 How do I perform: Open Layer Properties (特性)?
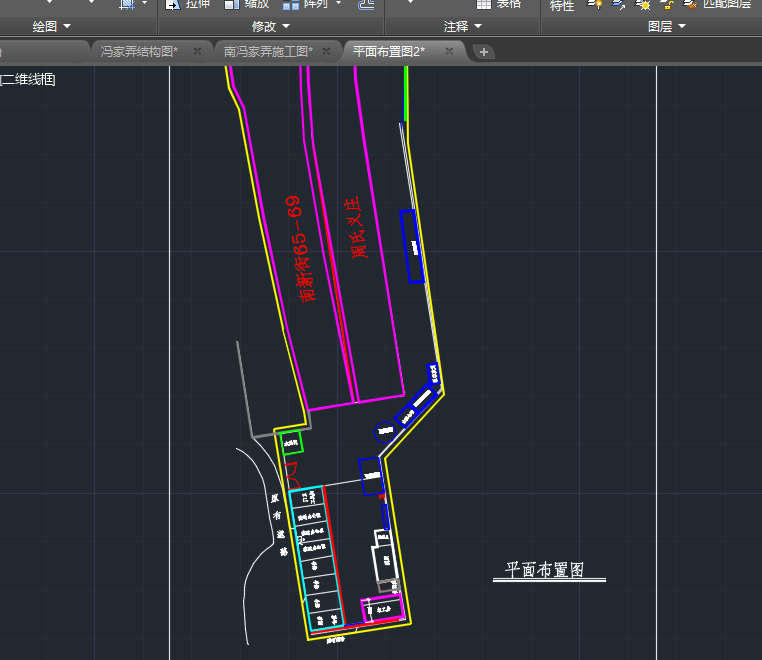coord(562,6)
